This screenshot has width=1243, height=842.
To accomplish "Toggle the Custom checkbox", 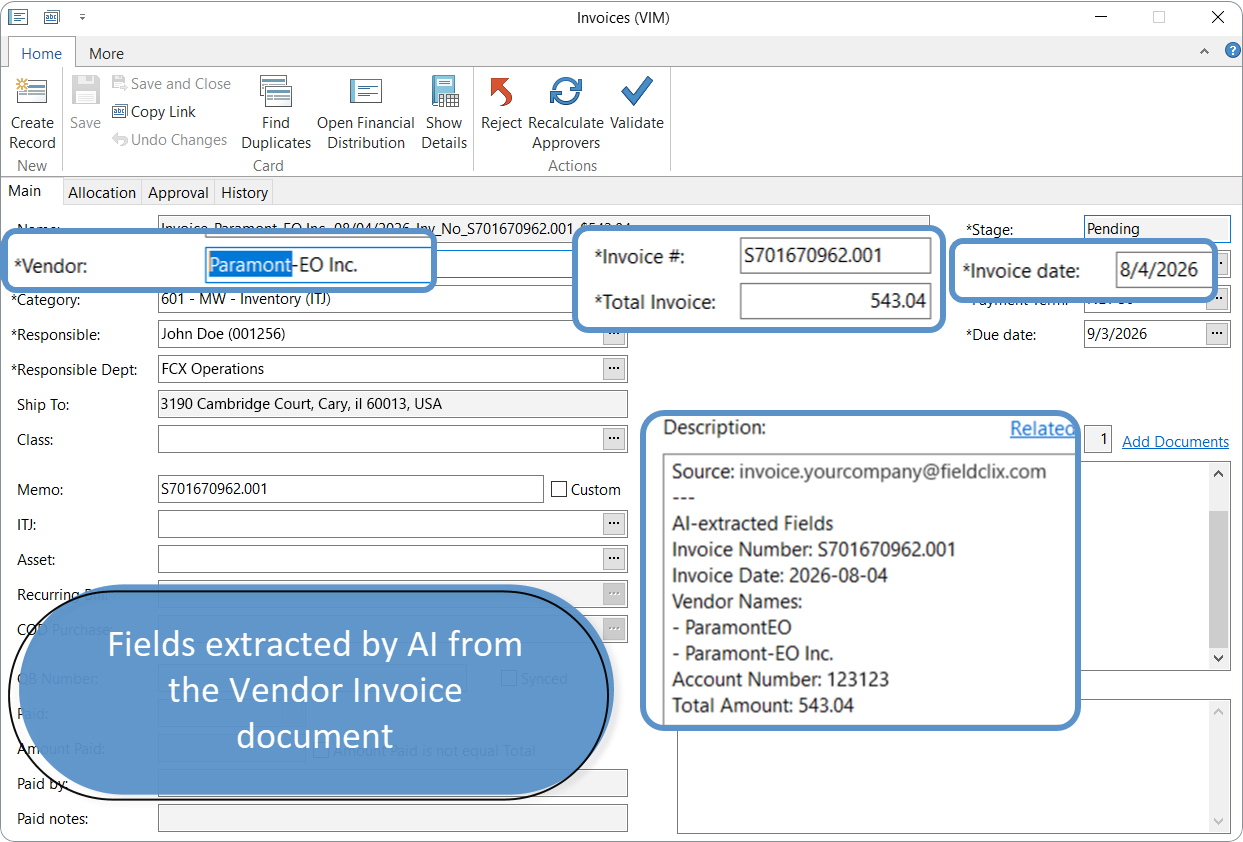I will [x=560, y=489].
